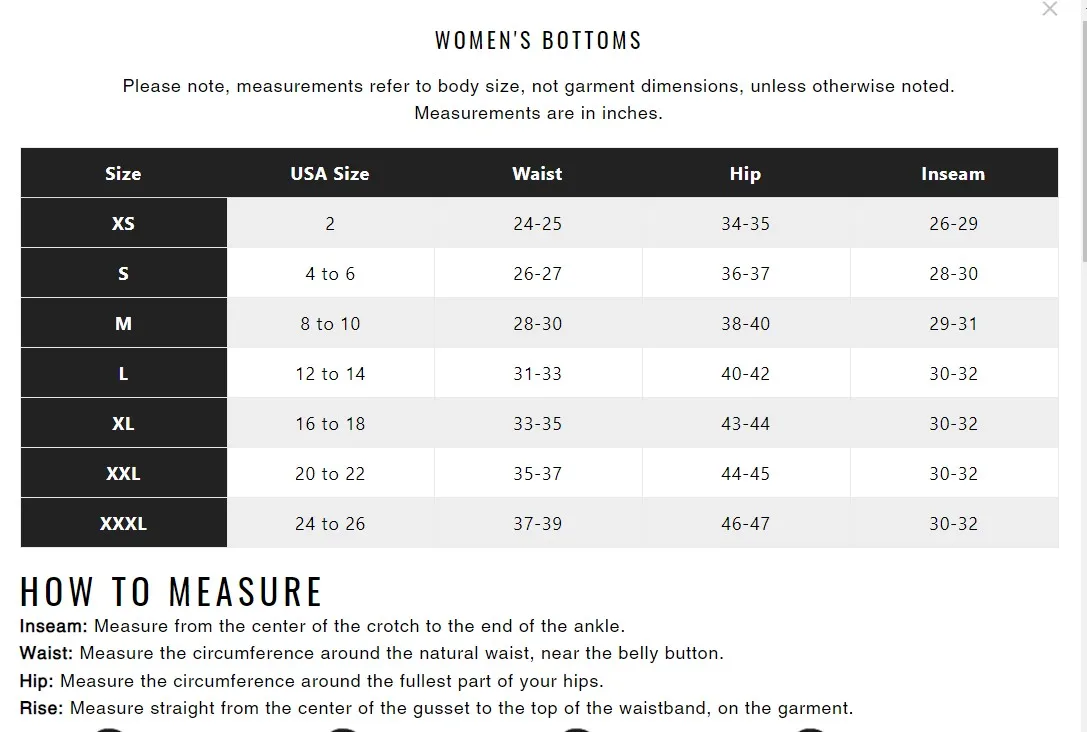Click the 'How To Measure' heading
This screenshot has height=732, width=1087.
pos(171,591)
